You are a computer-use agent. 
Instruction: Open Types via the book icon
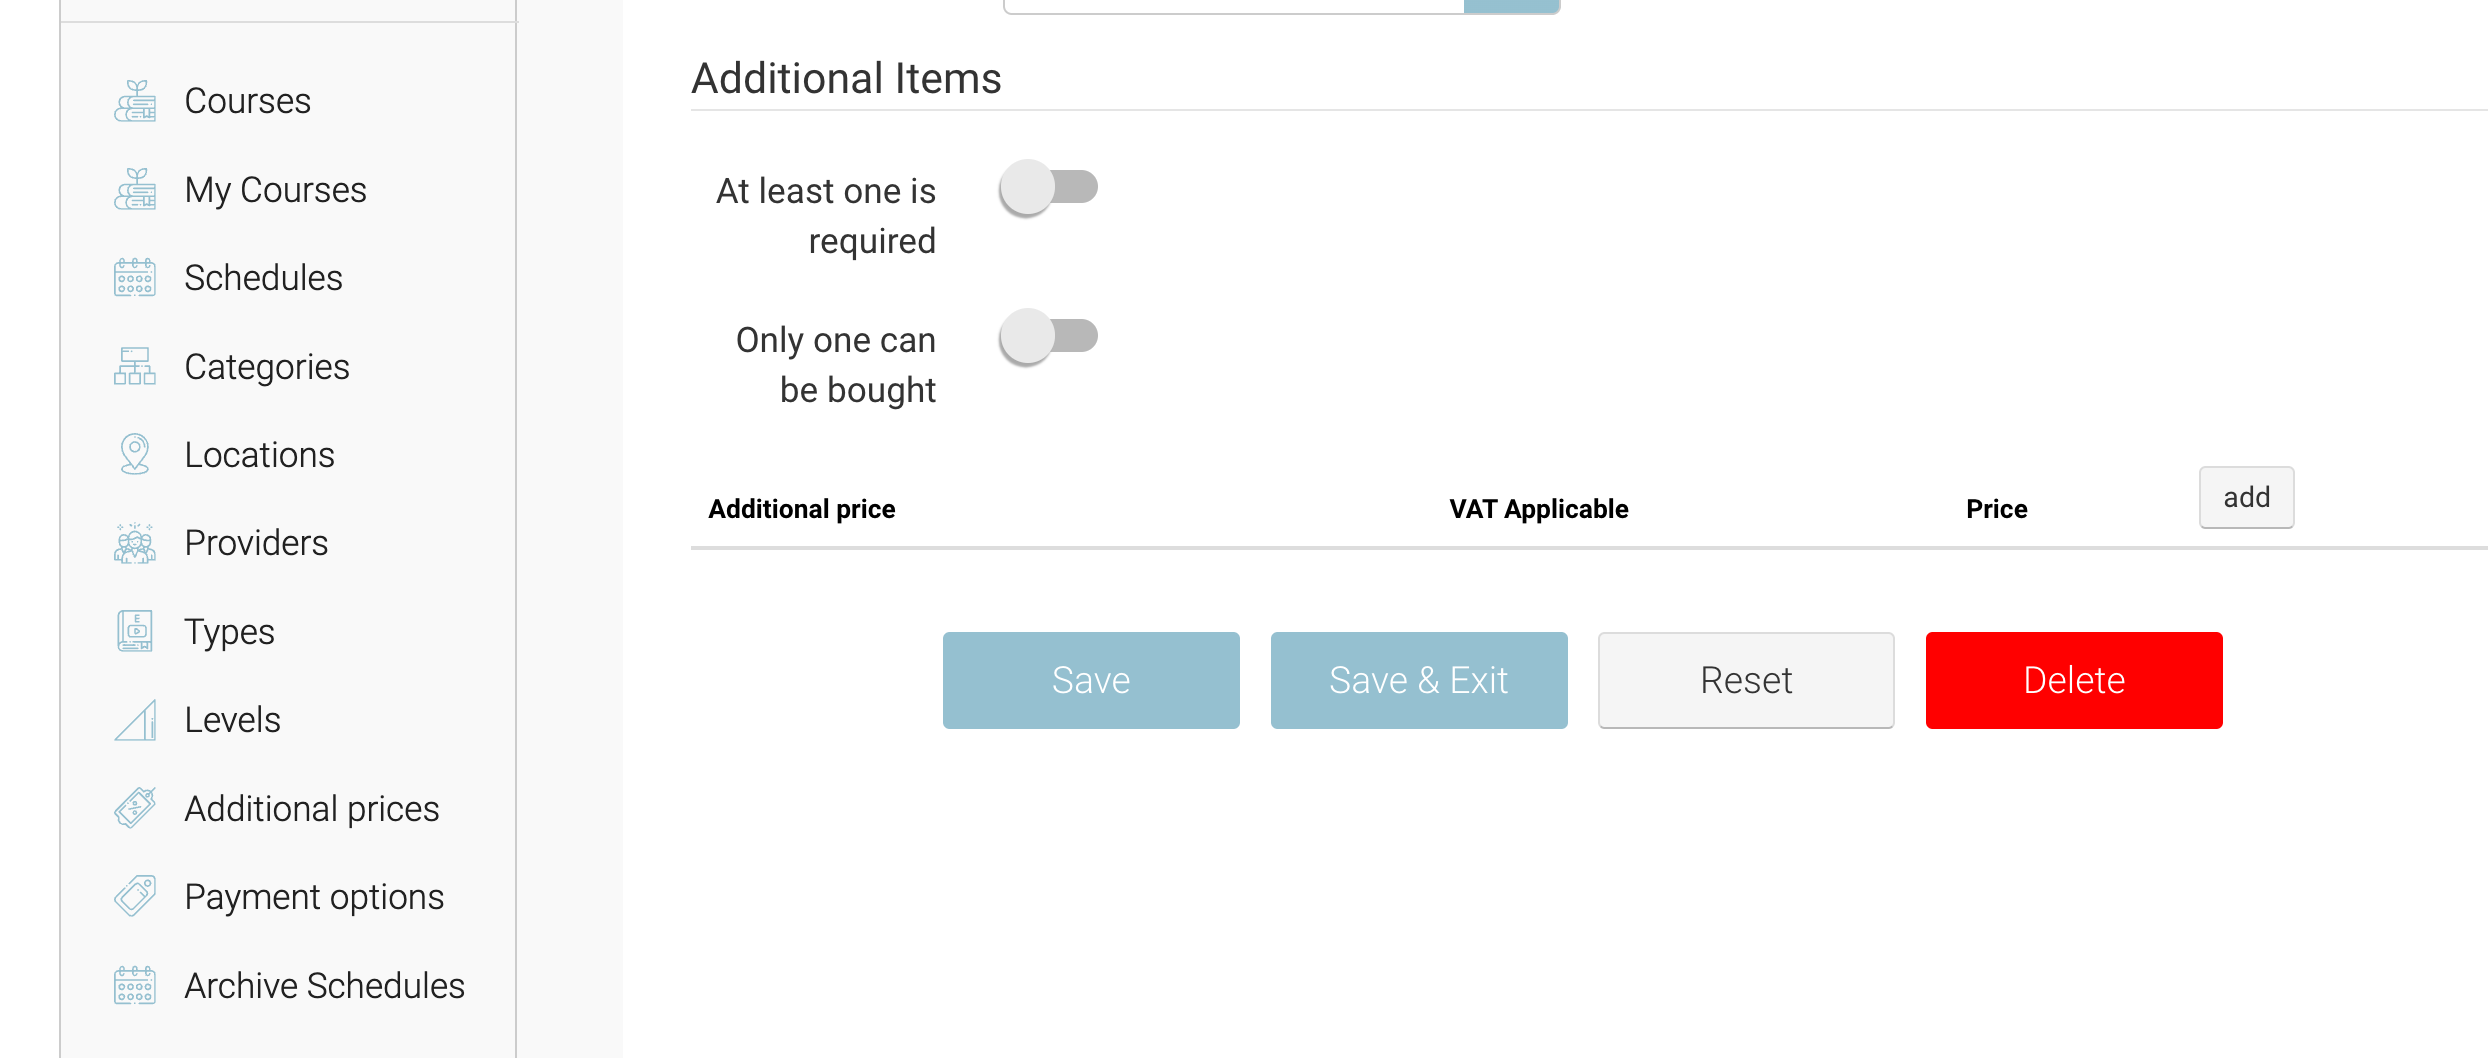pos(134,630)
